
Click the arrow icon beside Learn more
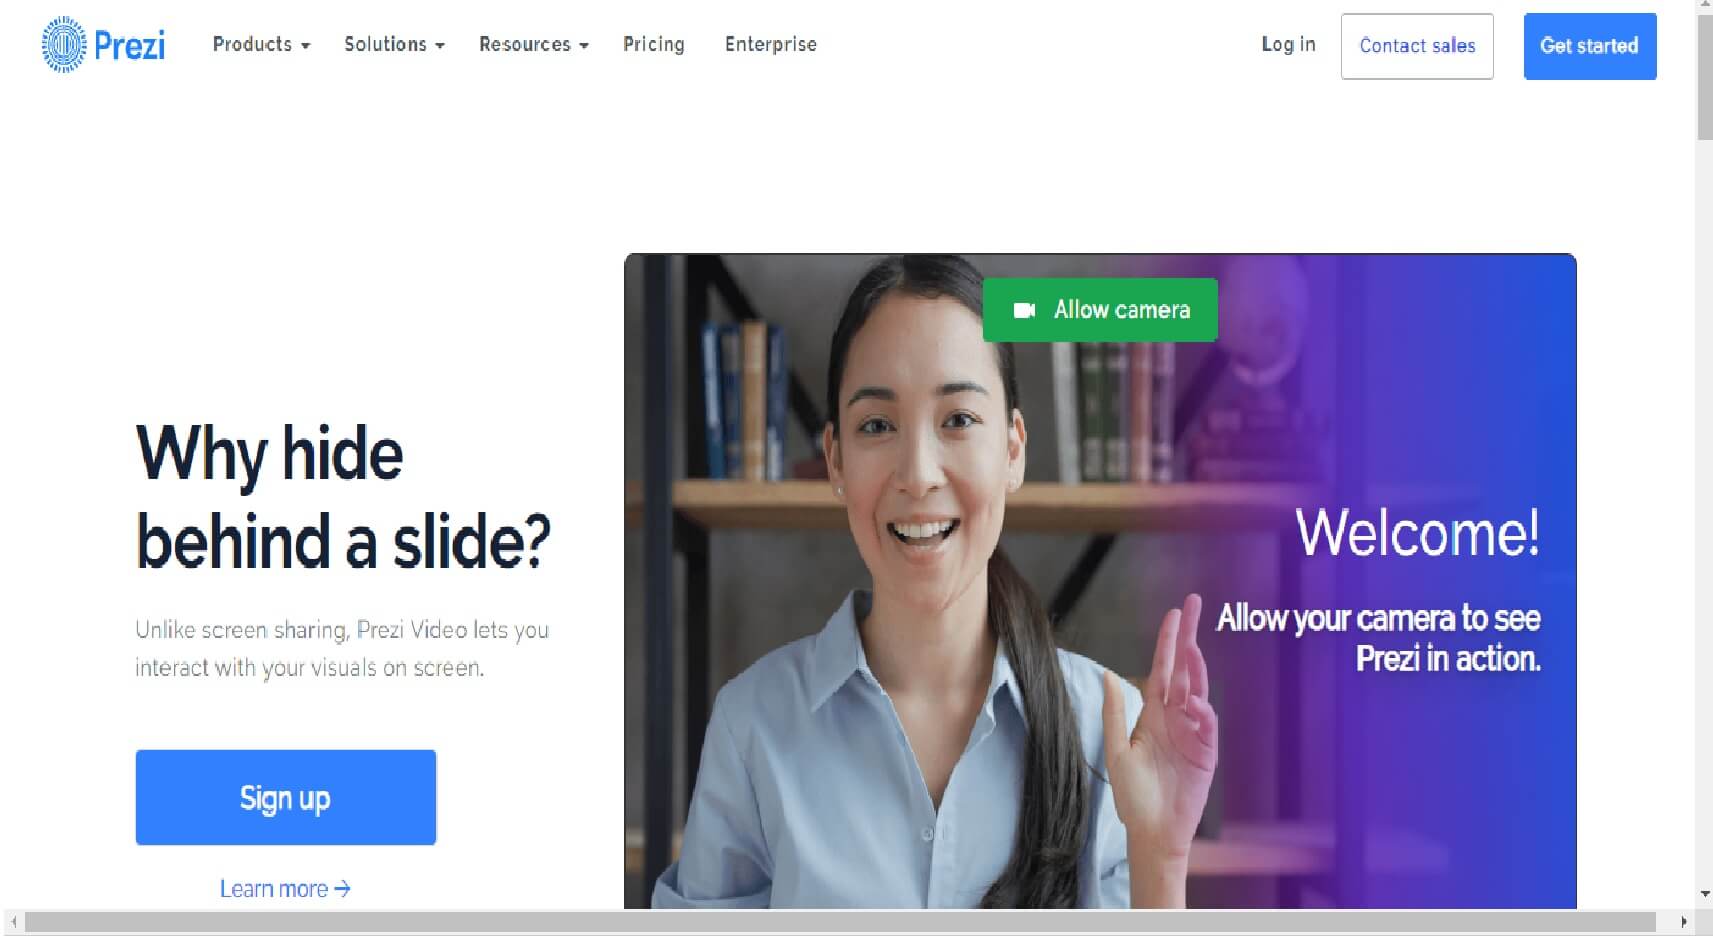coord(342,888)
